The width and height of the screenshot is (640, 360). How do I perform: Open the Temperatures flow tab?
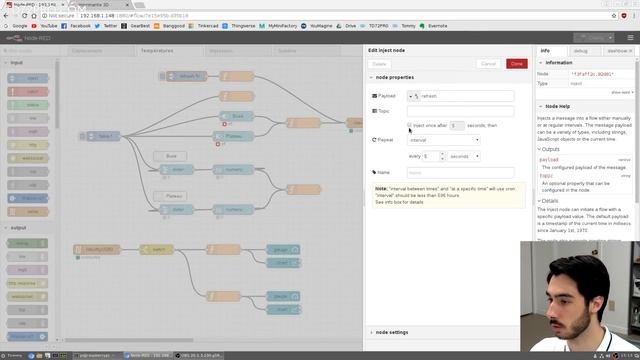[157, 51]
